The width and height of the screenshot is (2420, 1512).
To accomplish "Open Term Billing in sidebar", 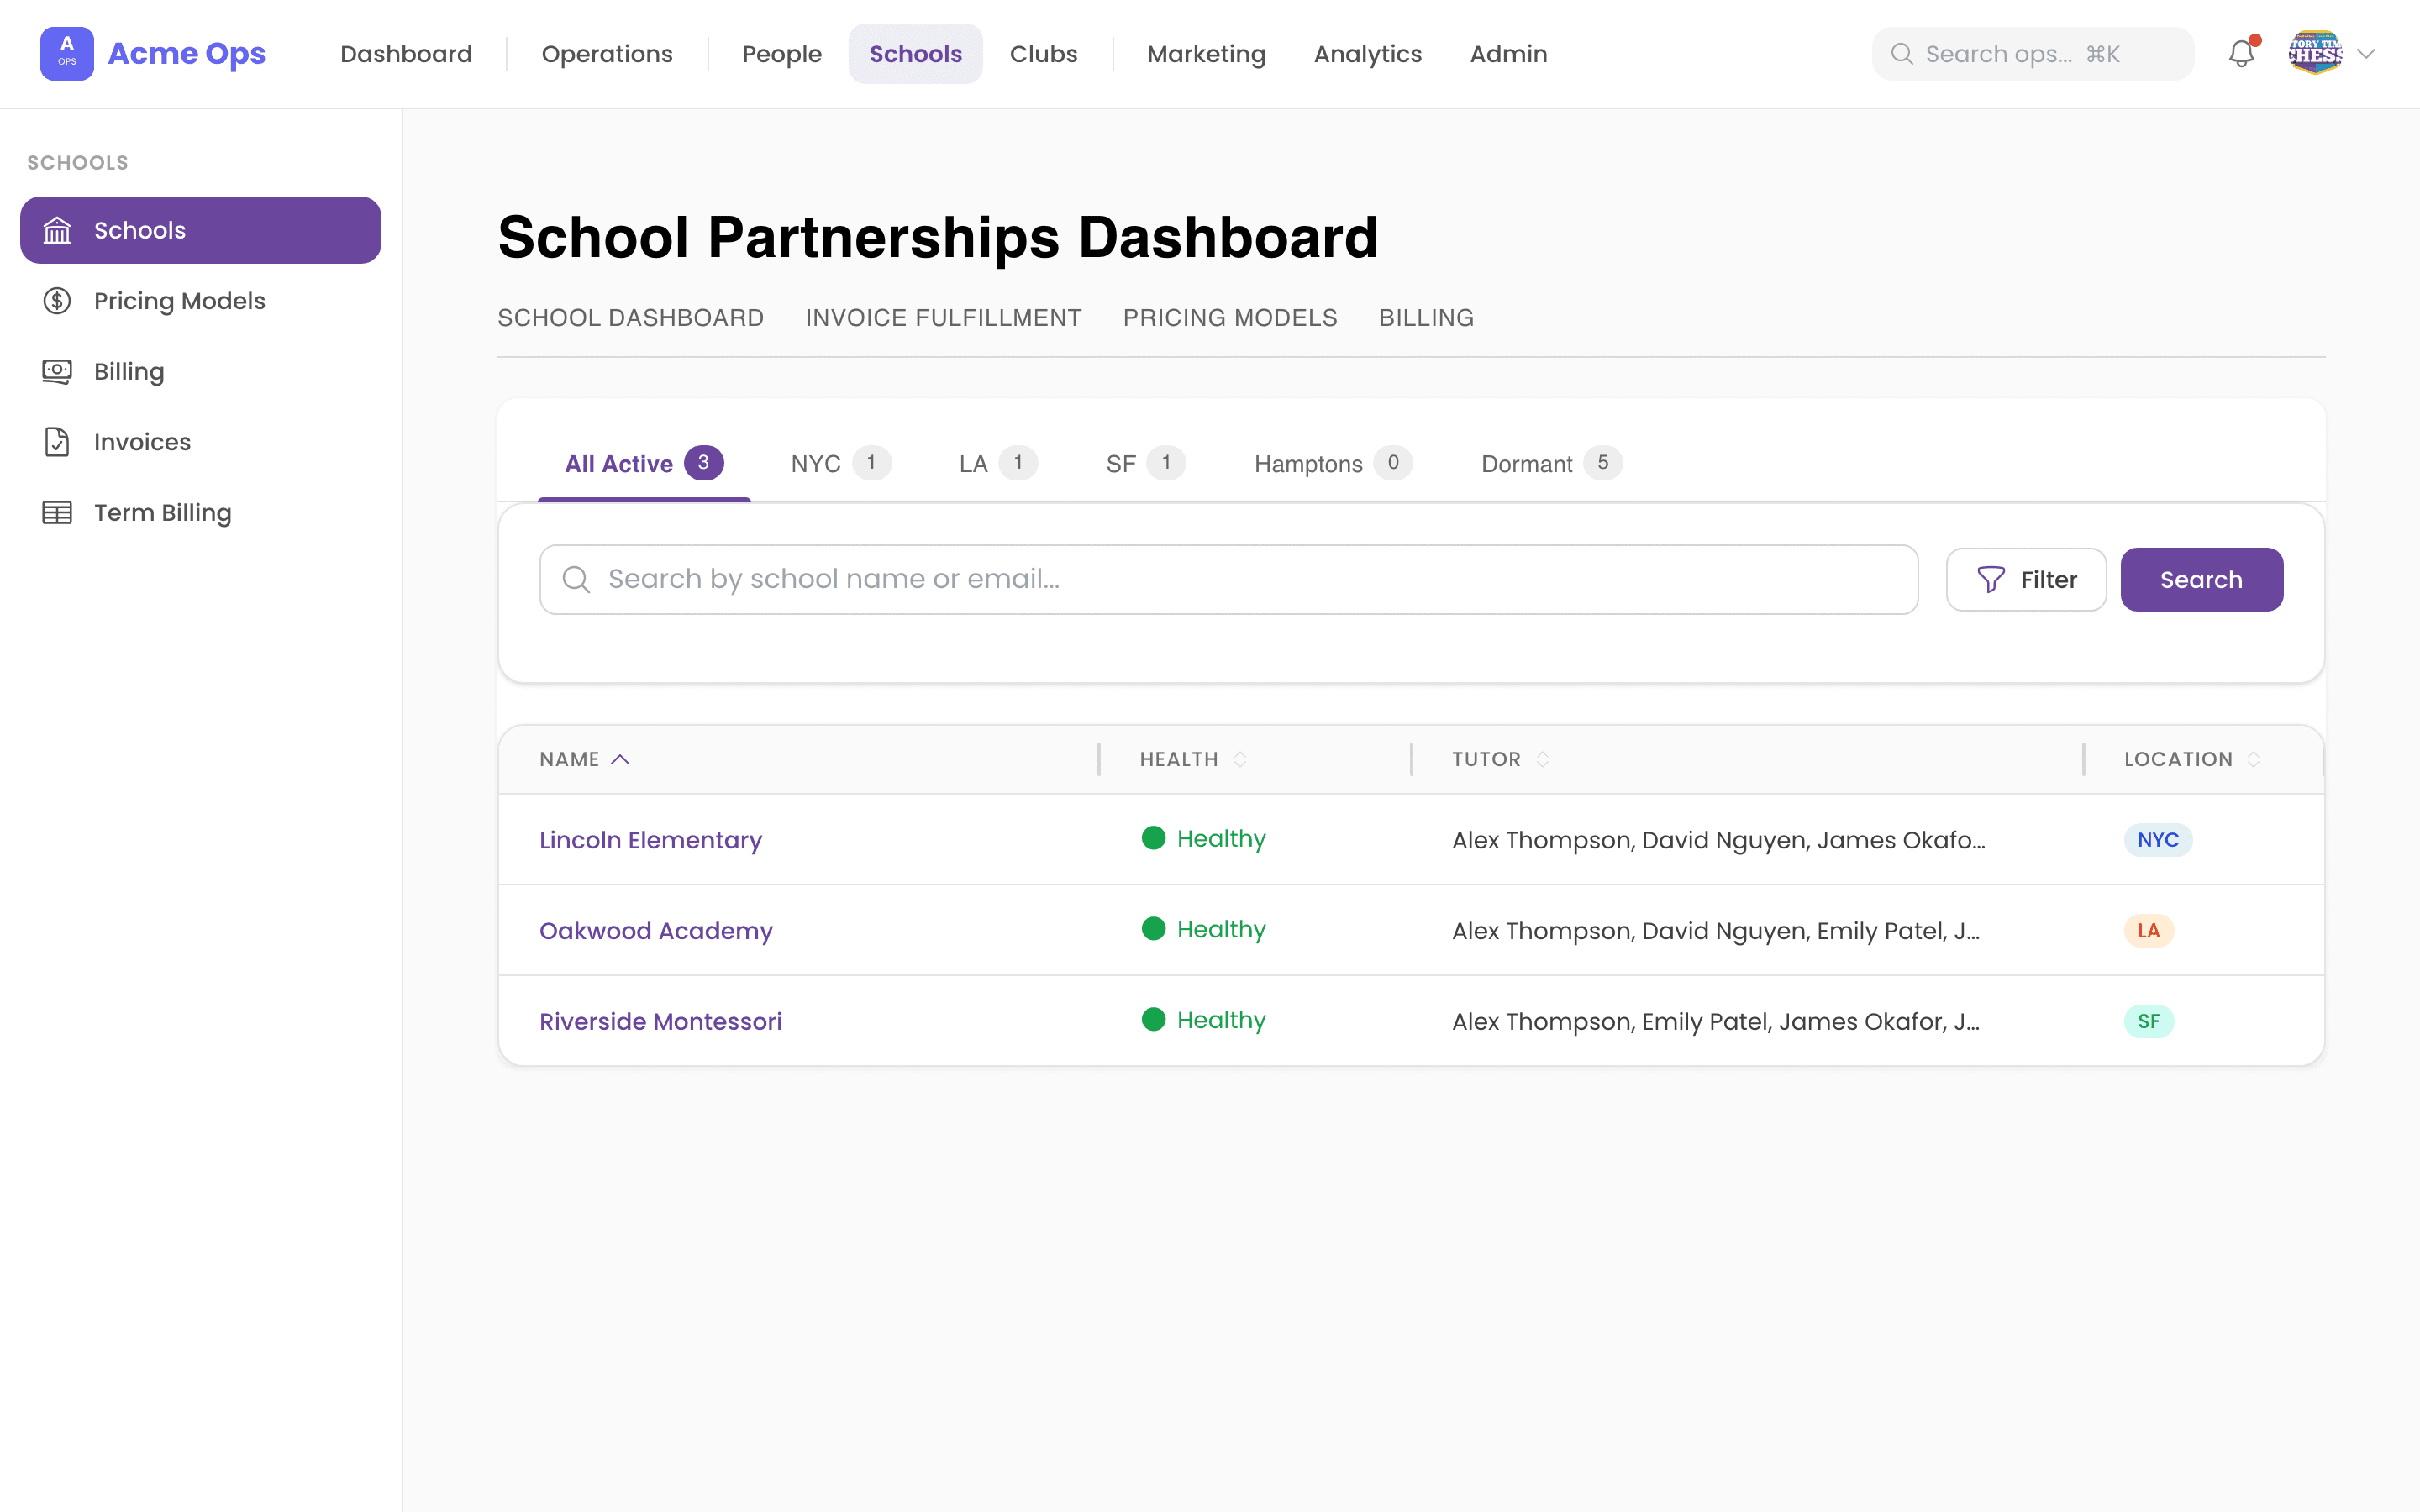I will pos(200,512).
